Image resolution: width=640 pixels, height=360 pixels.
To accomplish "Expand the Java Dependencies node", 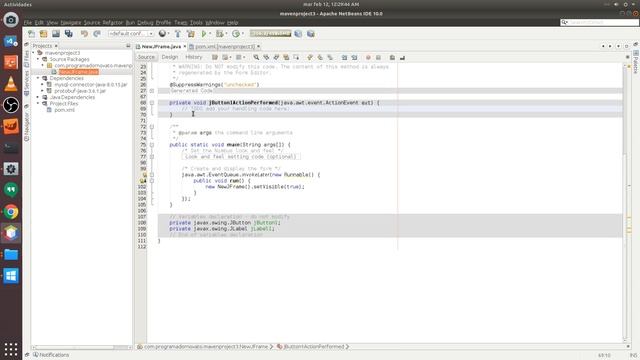I will (x=38, y=97).
